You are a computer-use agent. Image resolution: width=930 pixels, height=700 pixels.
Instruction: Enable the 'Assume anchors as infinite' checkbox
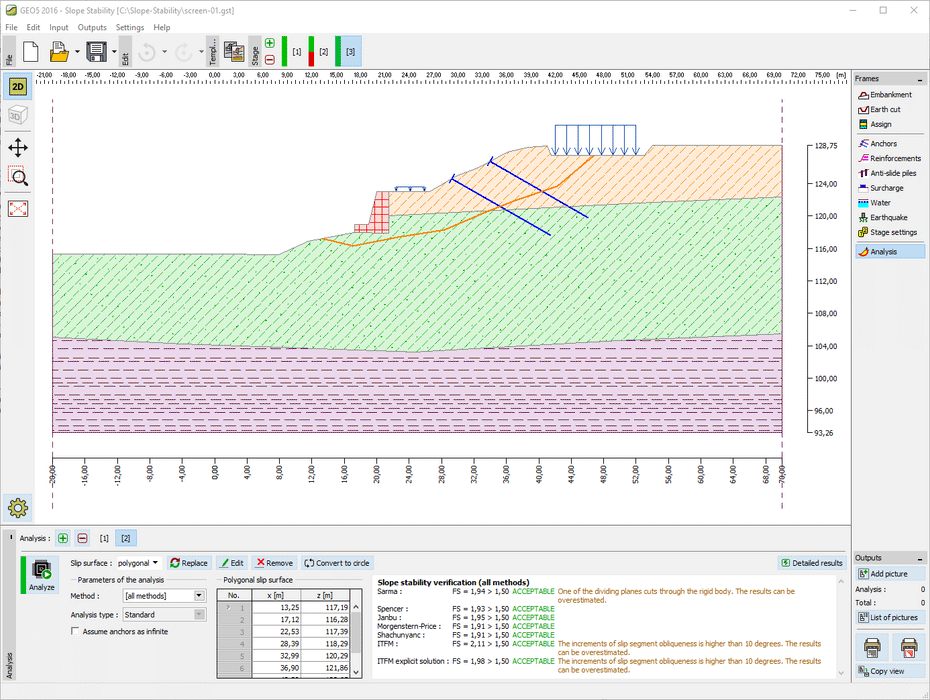click(x=75, y=630)
